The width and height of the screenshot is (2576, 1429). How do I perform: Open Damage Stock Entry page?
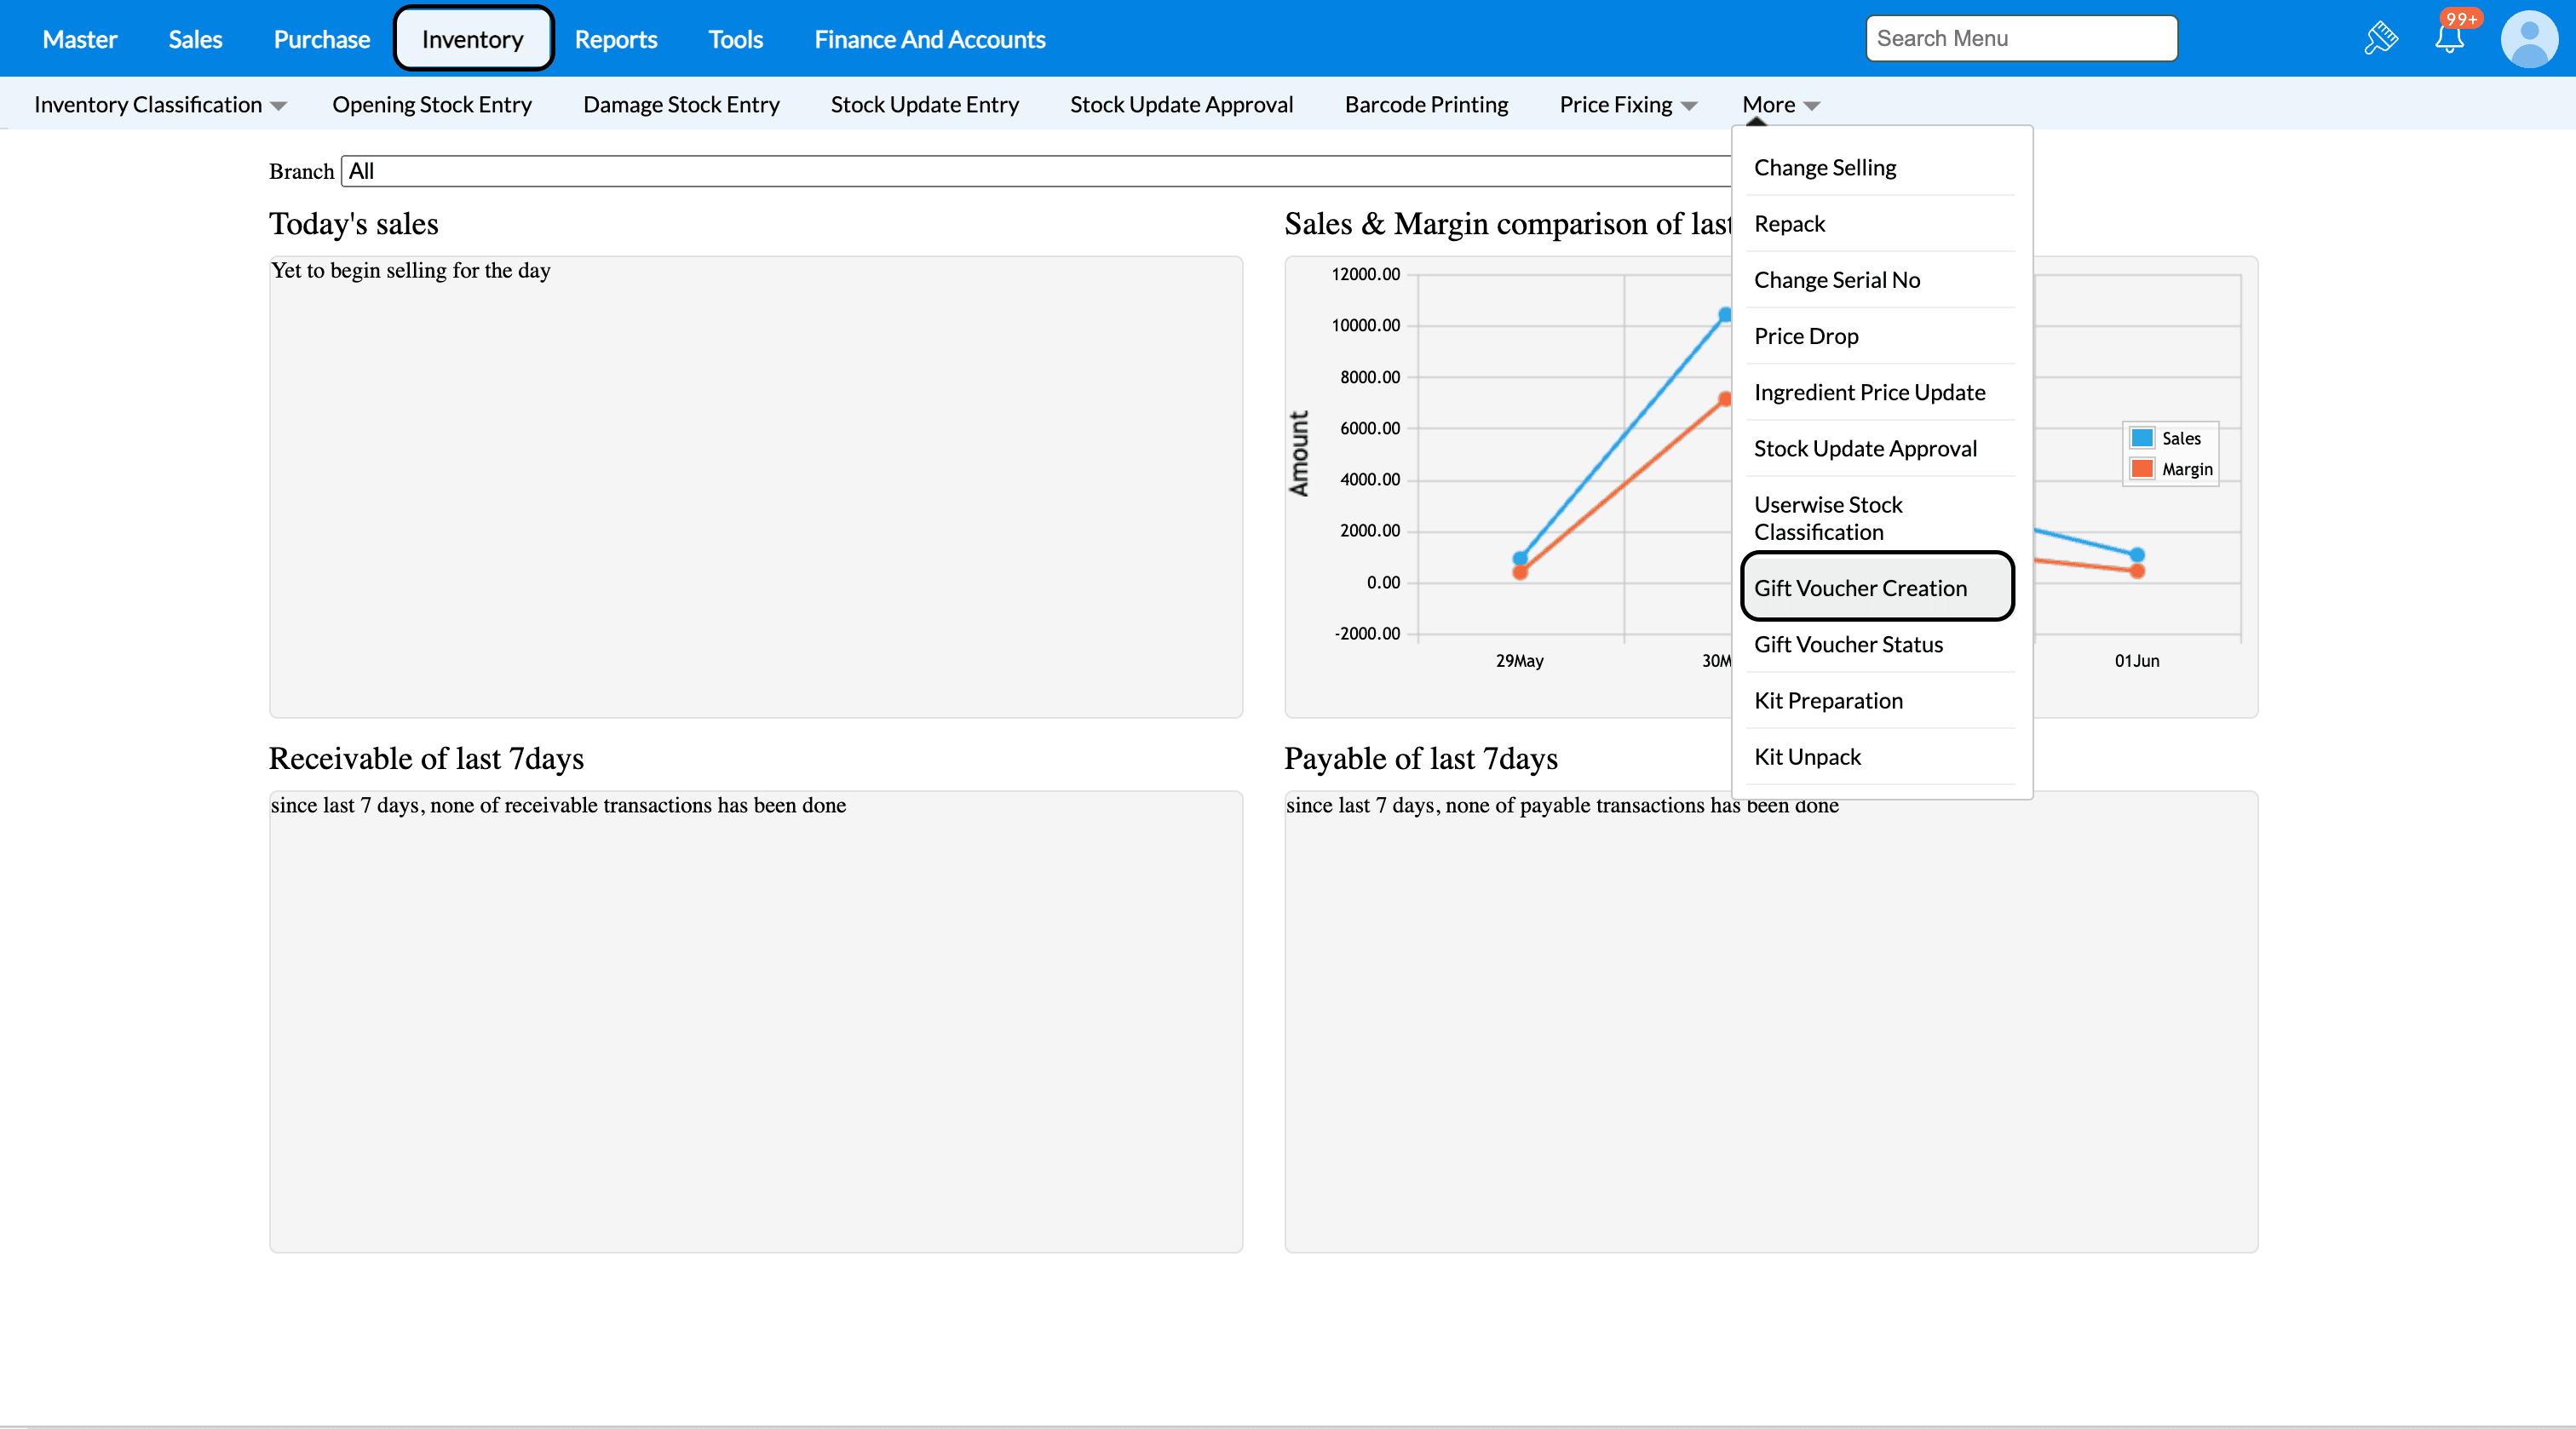680,105
